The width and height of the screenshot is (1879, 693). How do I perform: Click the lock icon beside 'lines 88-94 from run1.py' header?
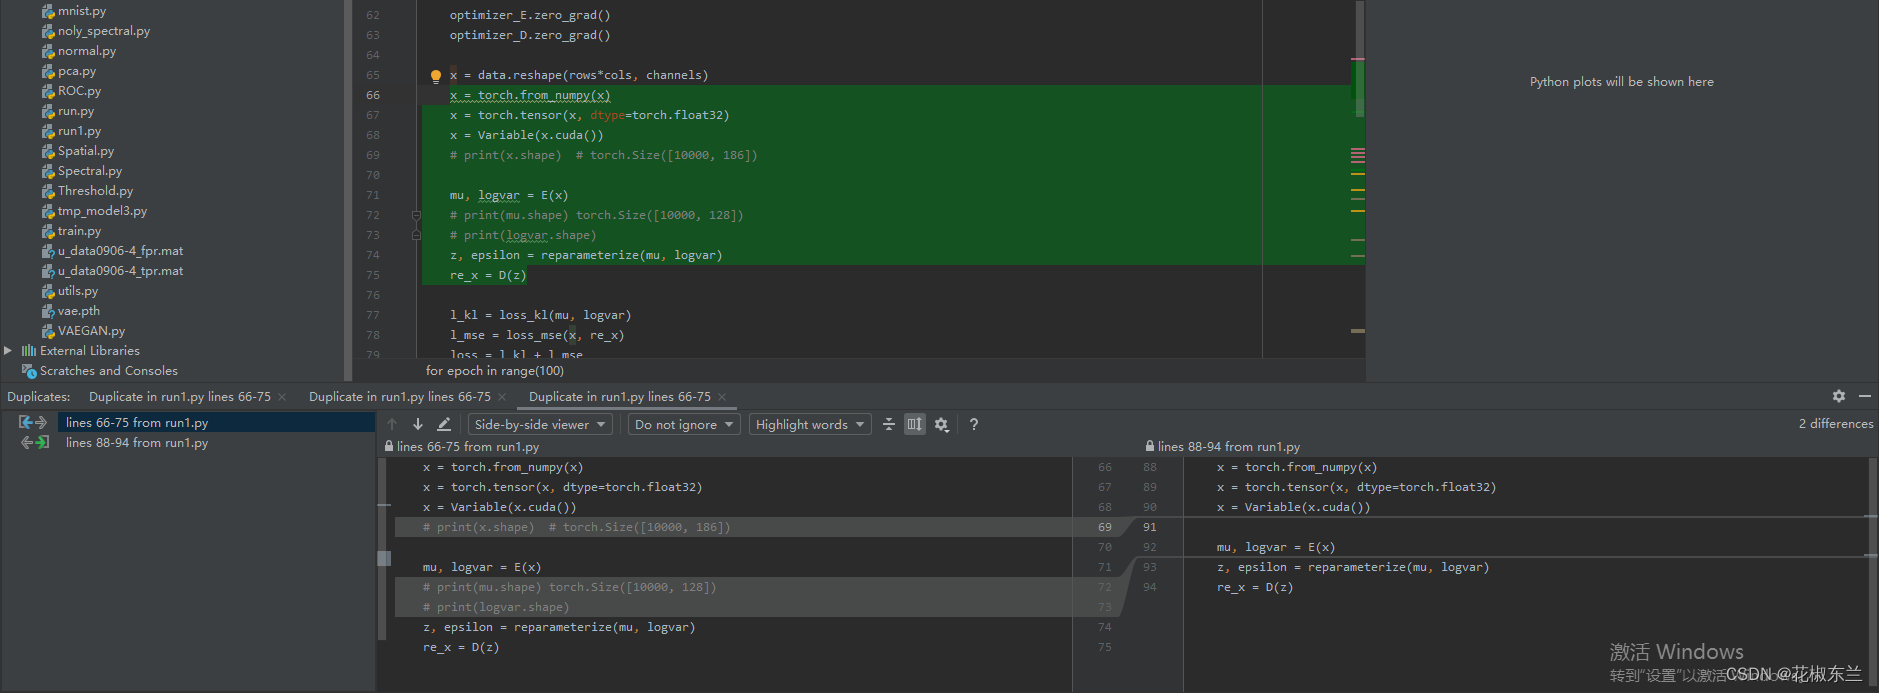click(1151, 446)
